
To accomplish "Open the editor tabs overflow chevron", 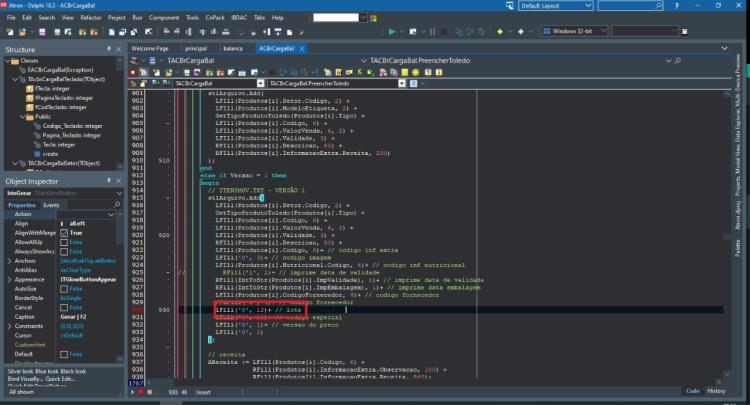I will coord(724,48).
